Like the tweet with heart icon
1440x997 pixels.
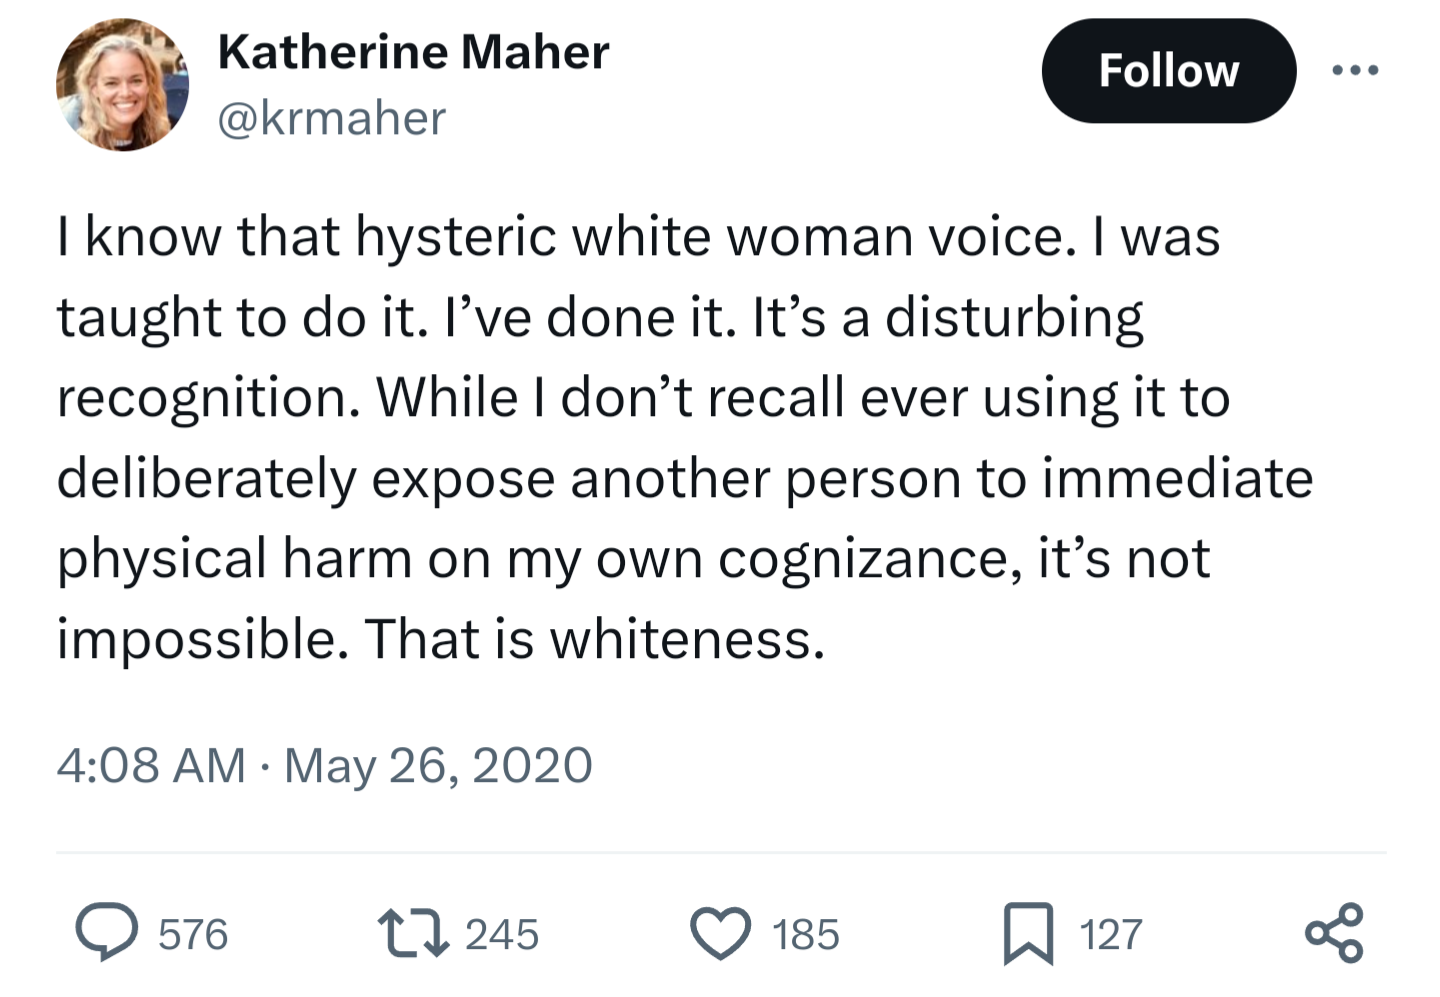coord(720,934)
